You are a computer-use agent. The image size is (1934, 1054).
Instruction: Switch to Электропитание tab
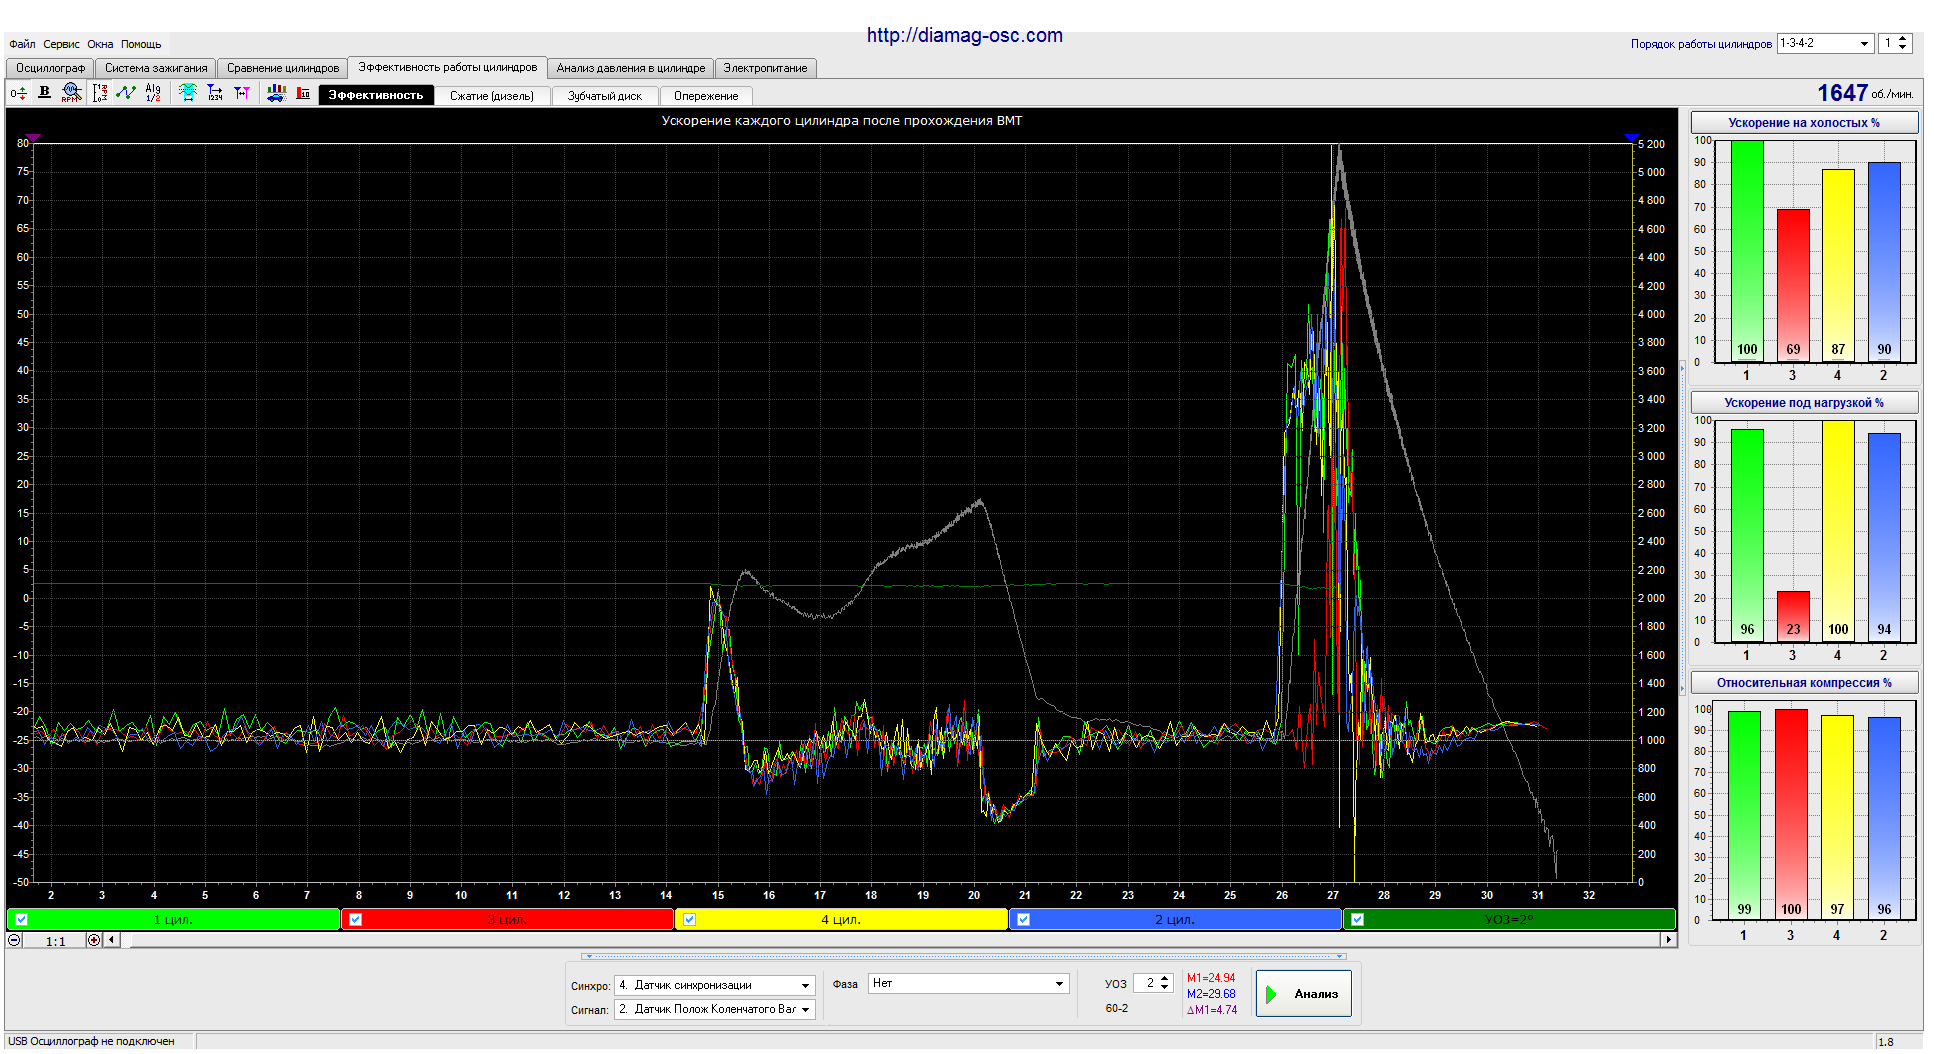765,68
